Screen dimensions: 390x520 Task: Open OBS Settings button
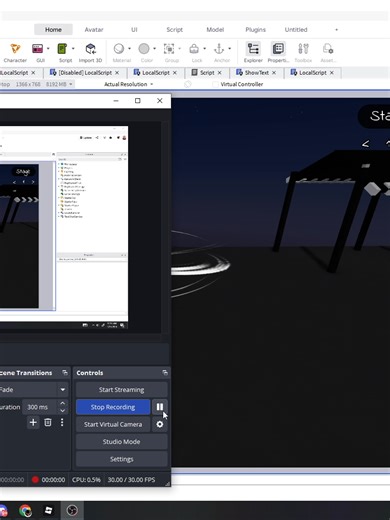[x=121, y=459]
